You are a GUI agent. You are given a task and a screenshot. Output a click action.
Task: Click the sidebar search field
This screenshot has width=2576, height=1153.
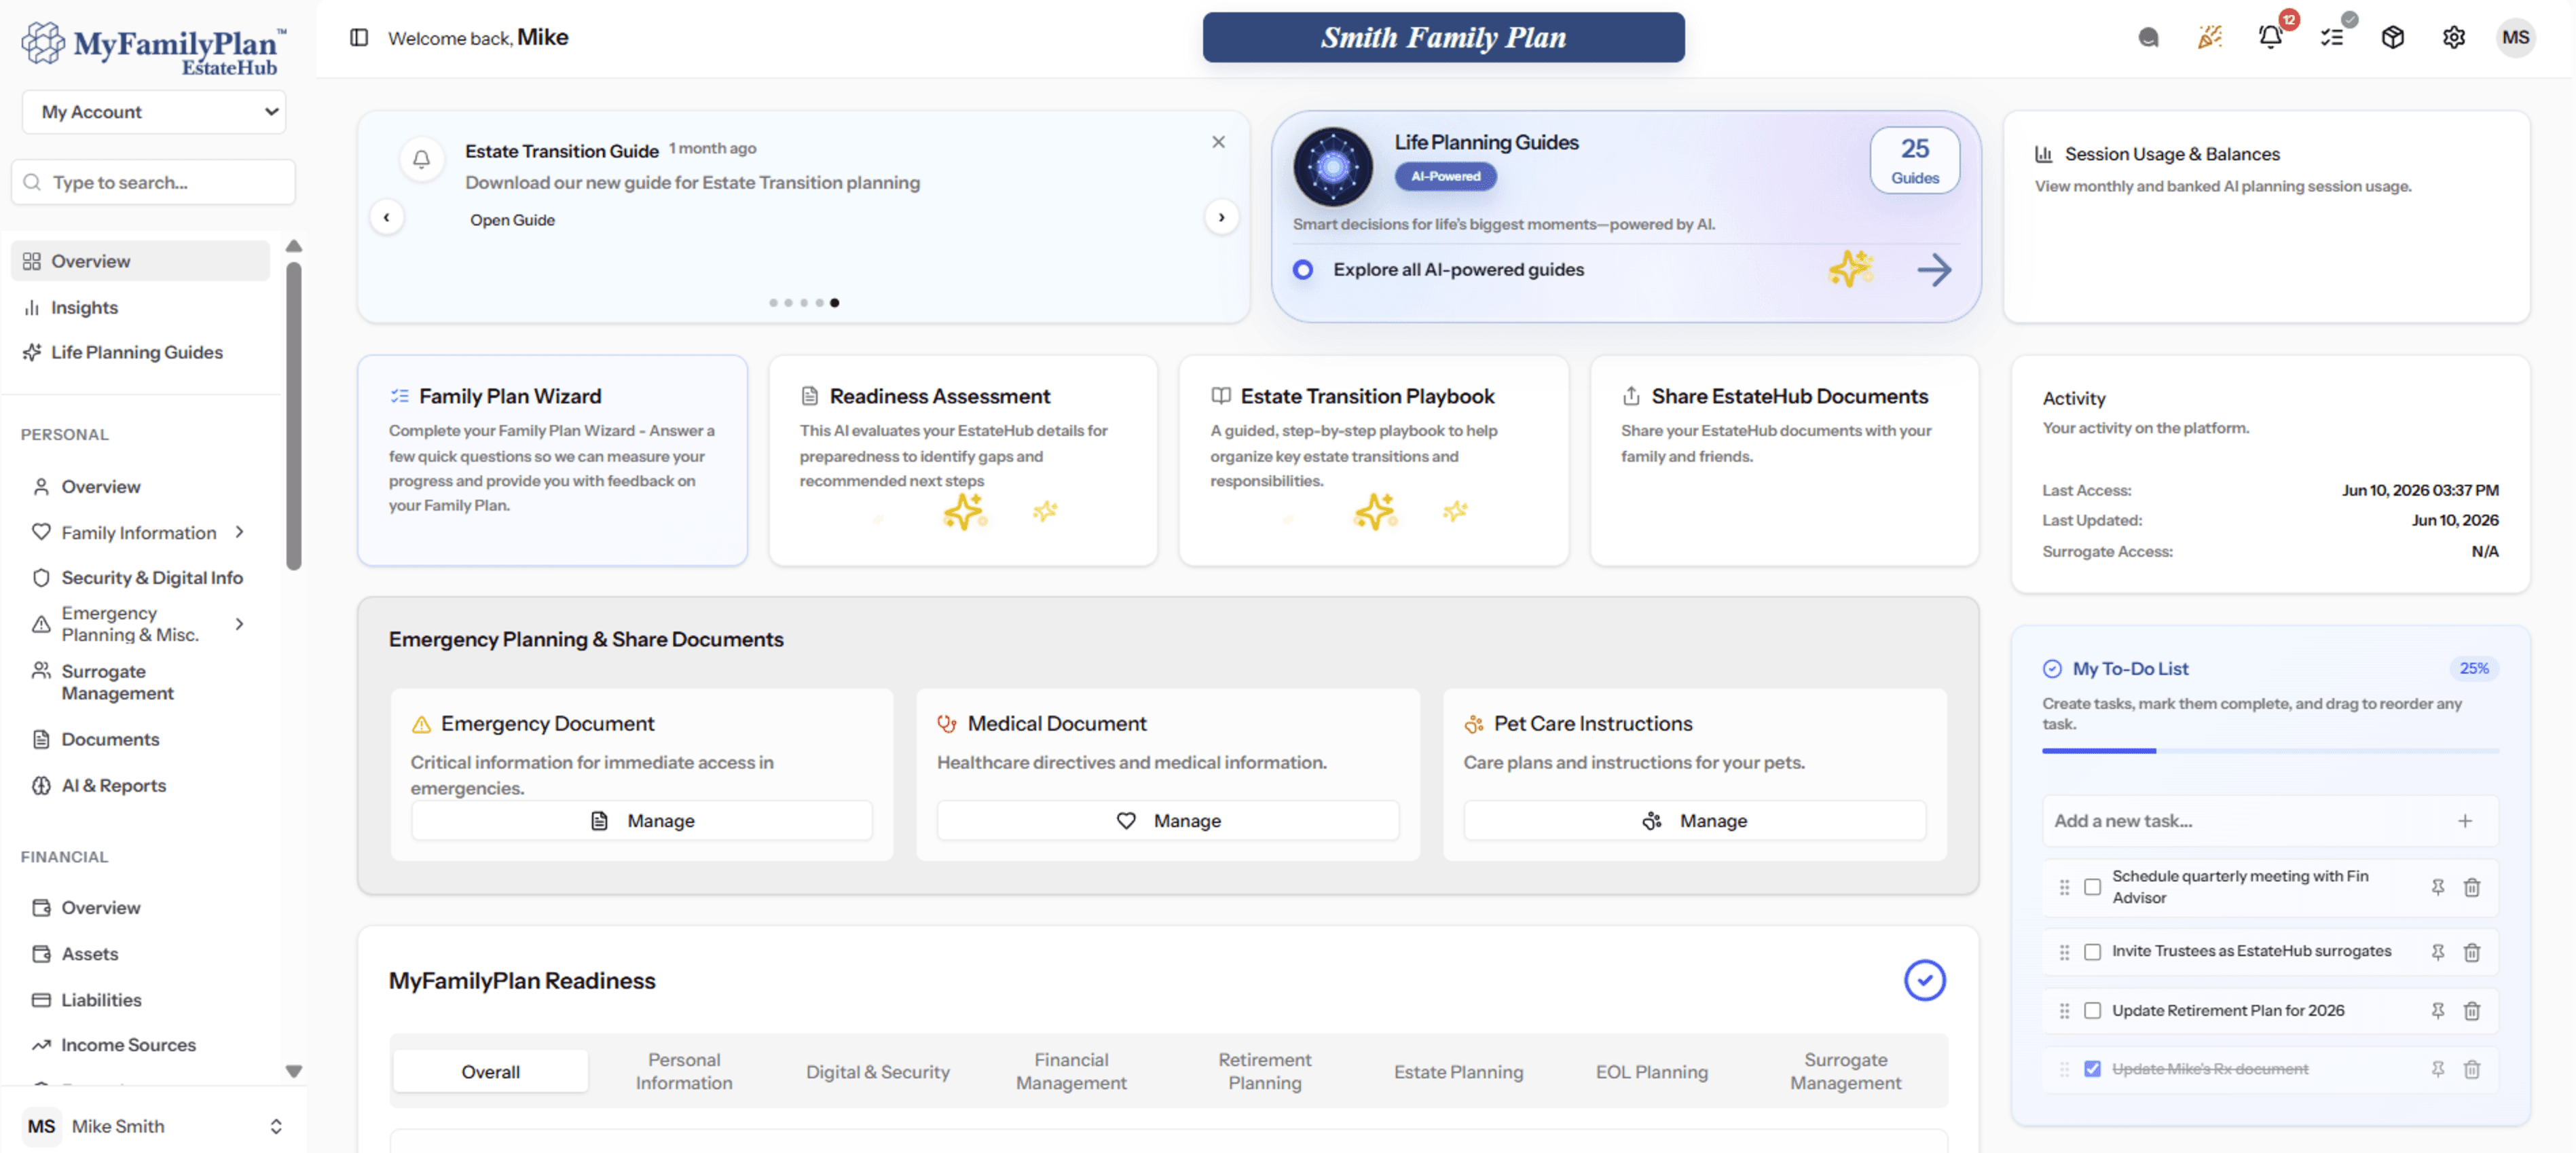[x=154, y=182]
